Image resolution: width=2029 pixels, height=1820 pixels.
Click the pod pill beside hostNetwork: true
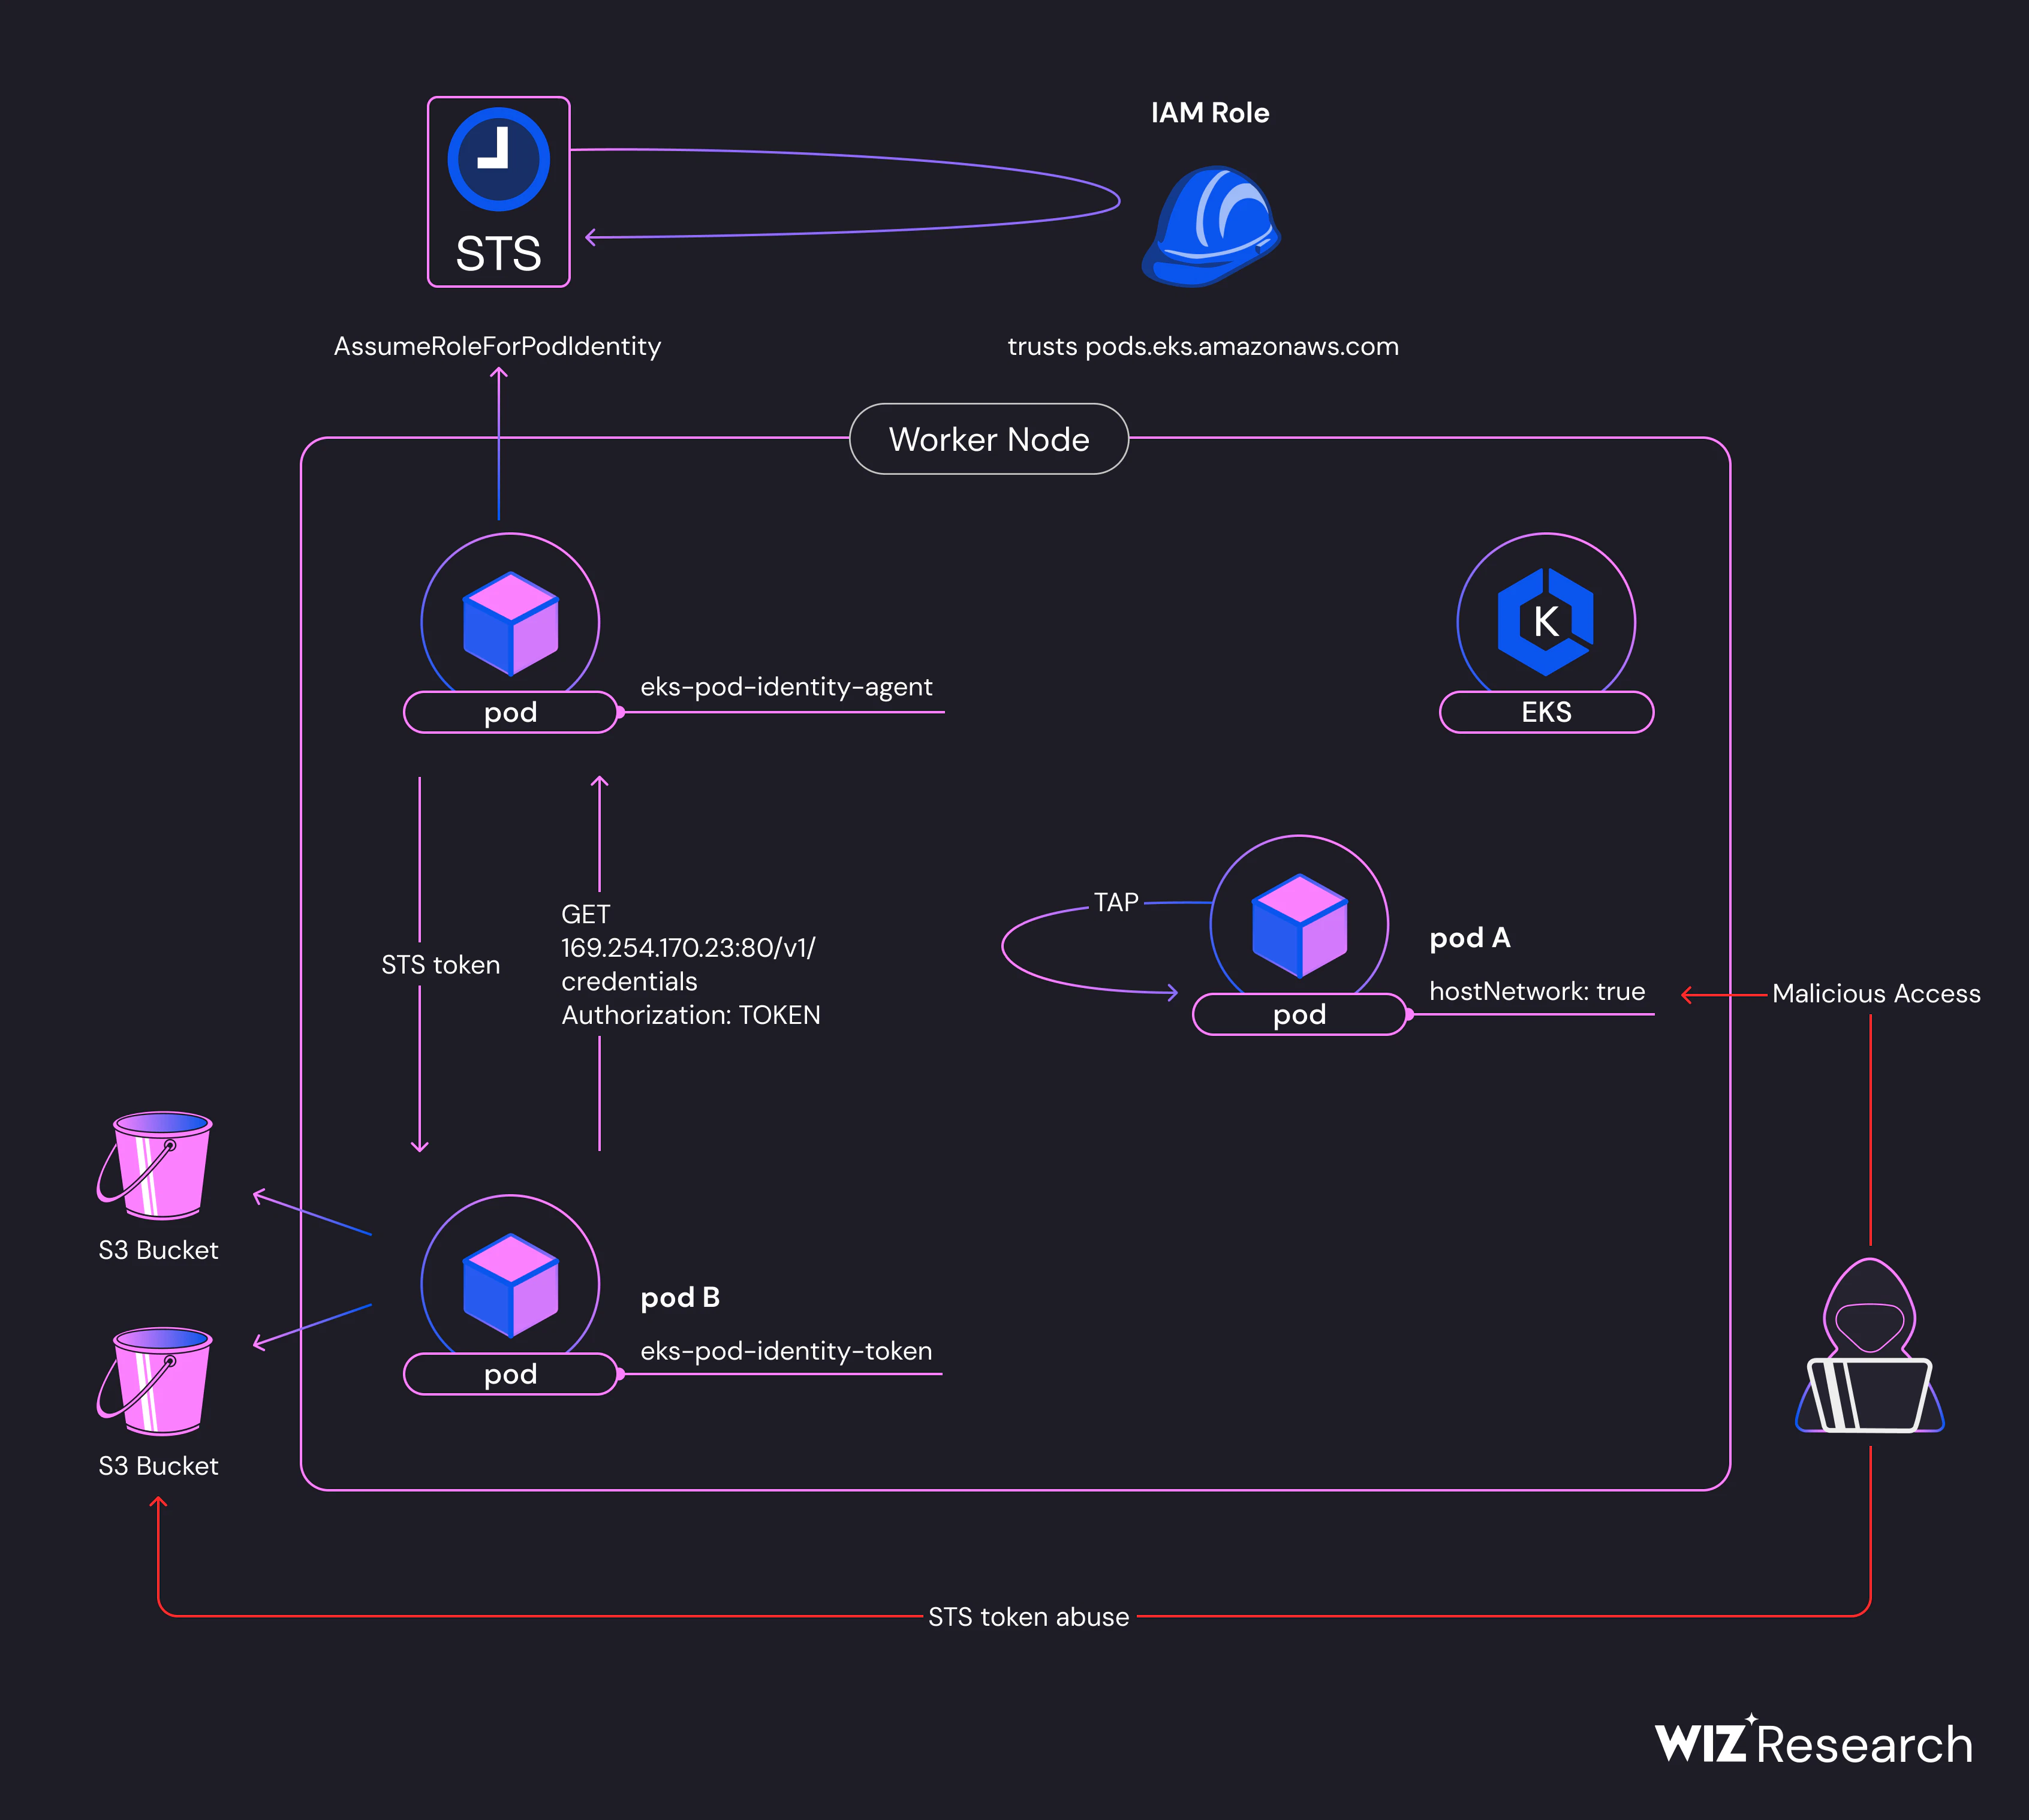(x=1299, y=1014)
